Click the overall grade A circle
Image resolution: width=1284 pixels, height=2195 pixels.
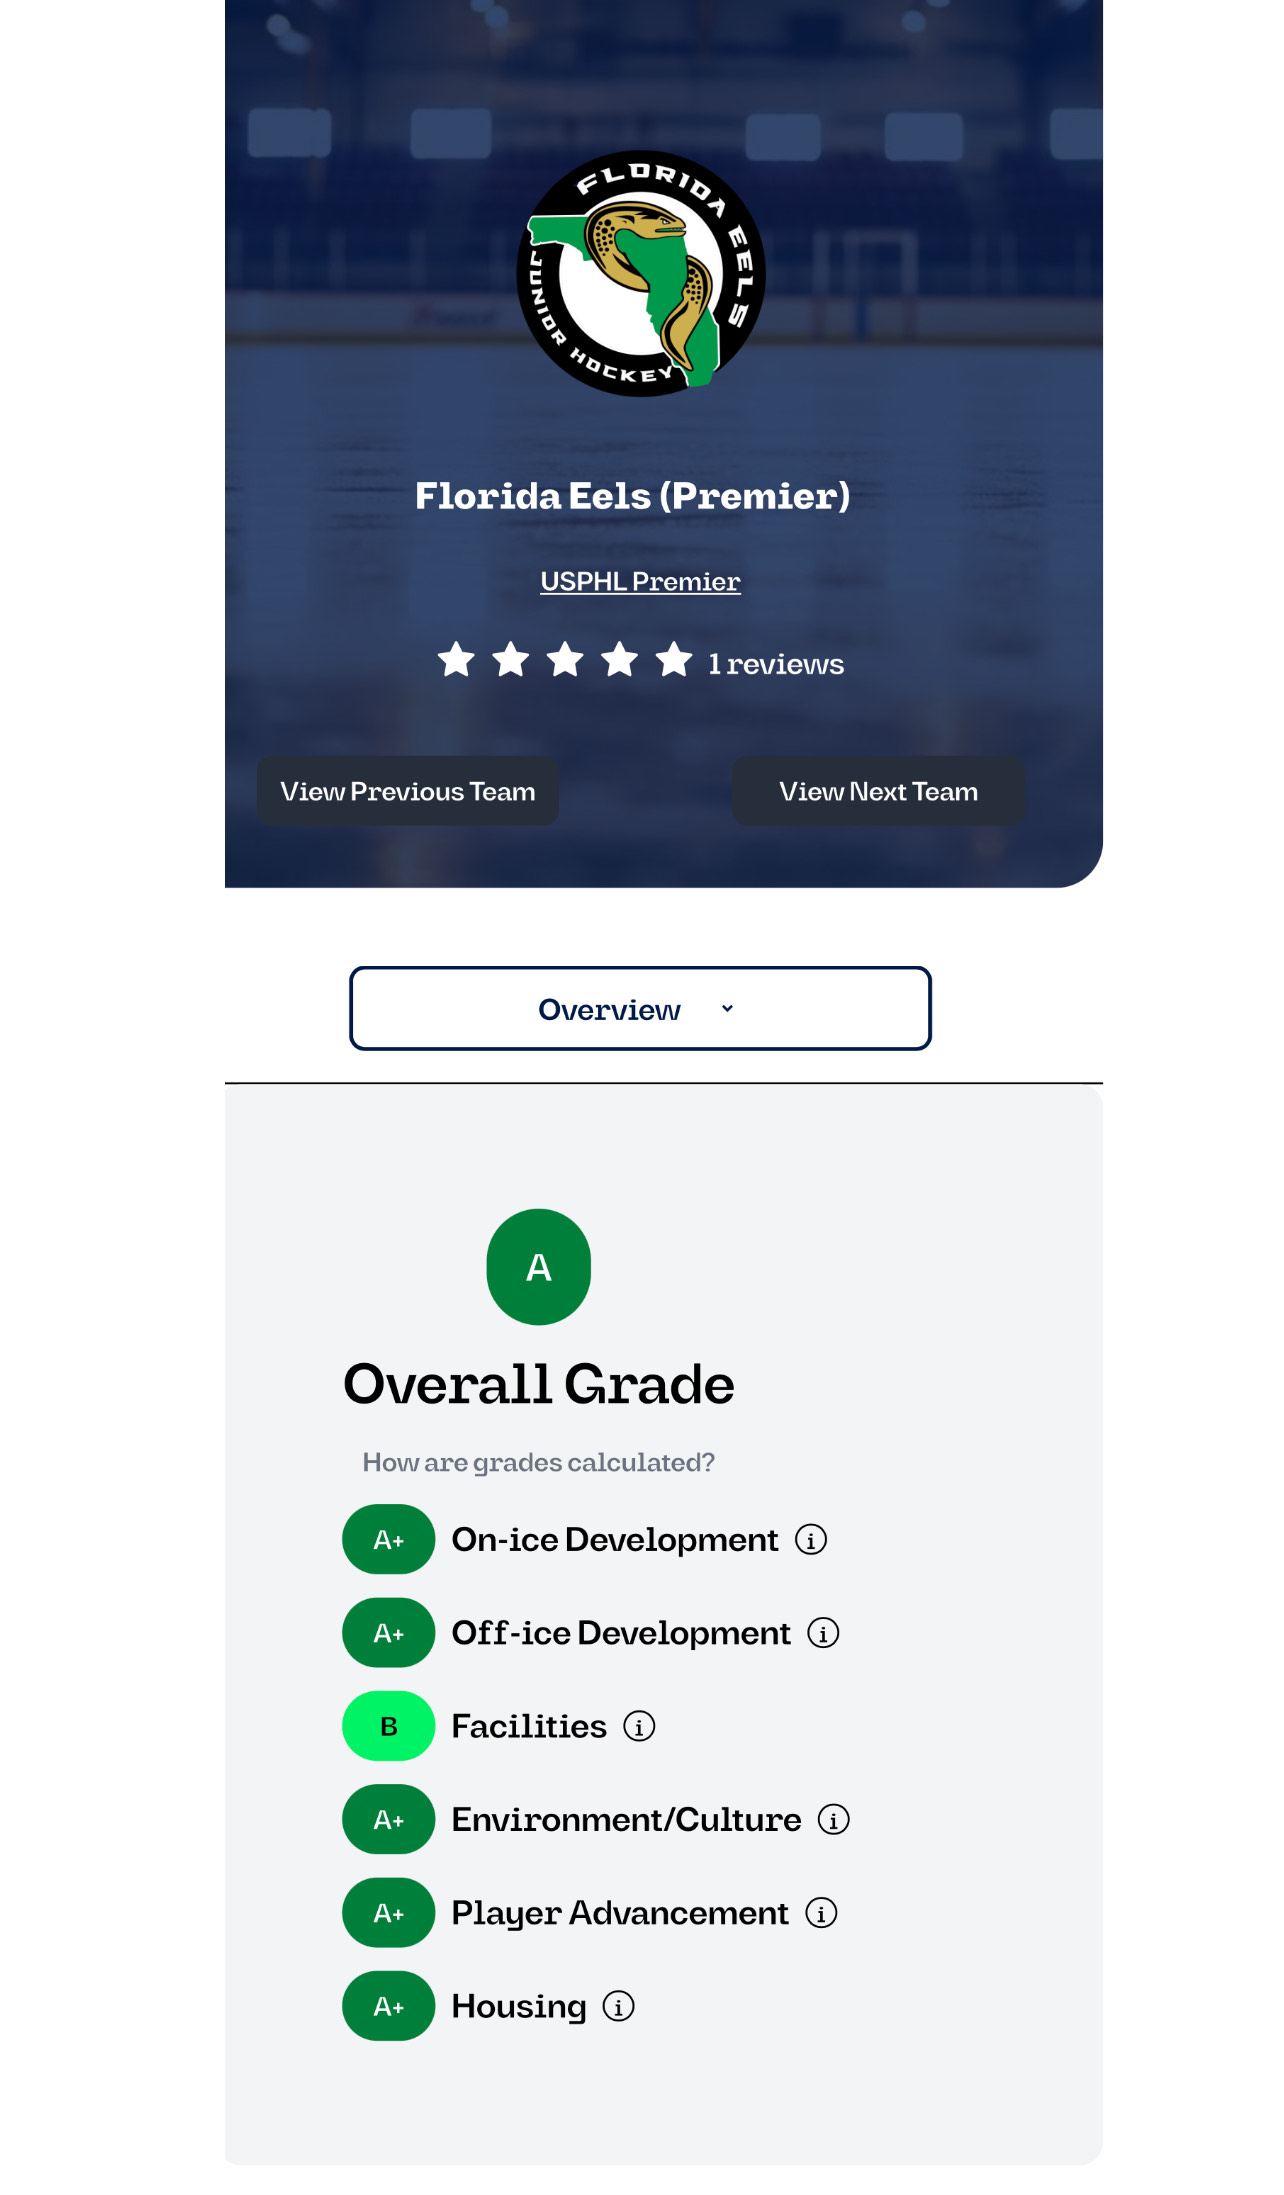coord(538,1266)
